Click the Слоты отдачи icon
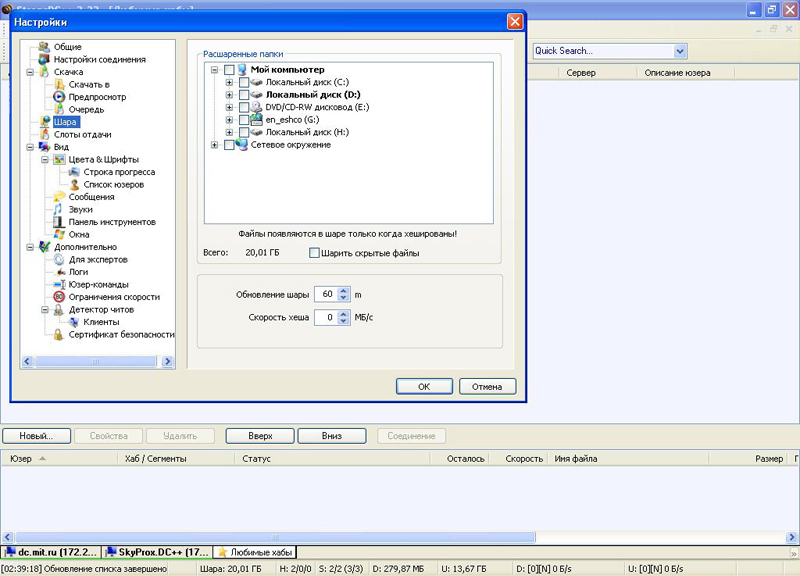 [x=45, y=134]
